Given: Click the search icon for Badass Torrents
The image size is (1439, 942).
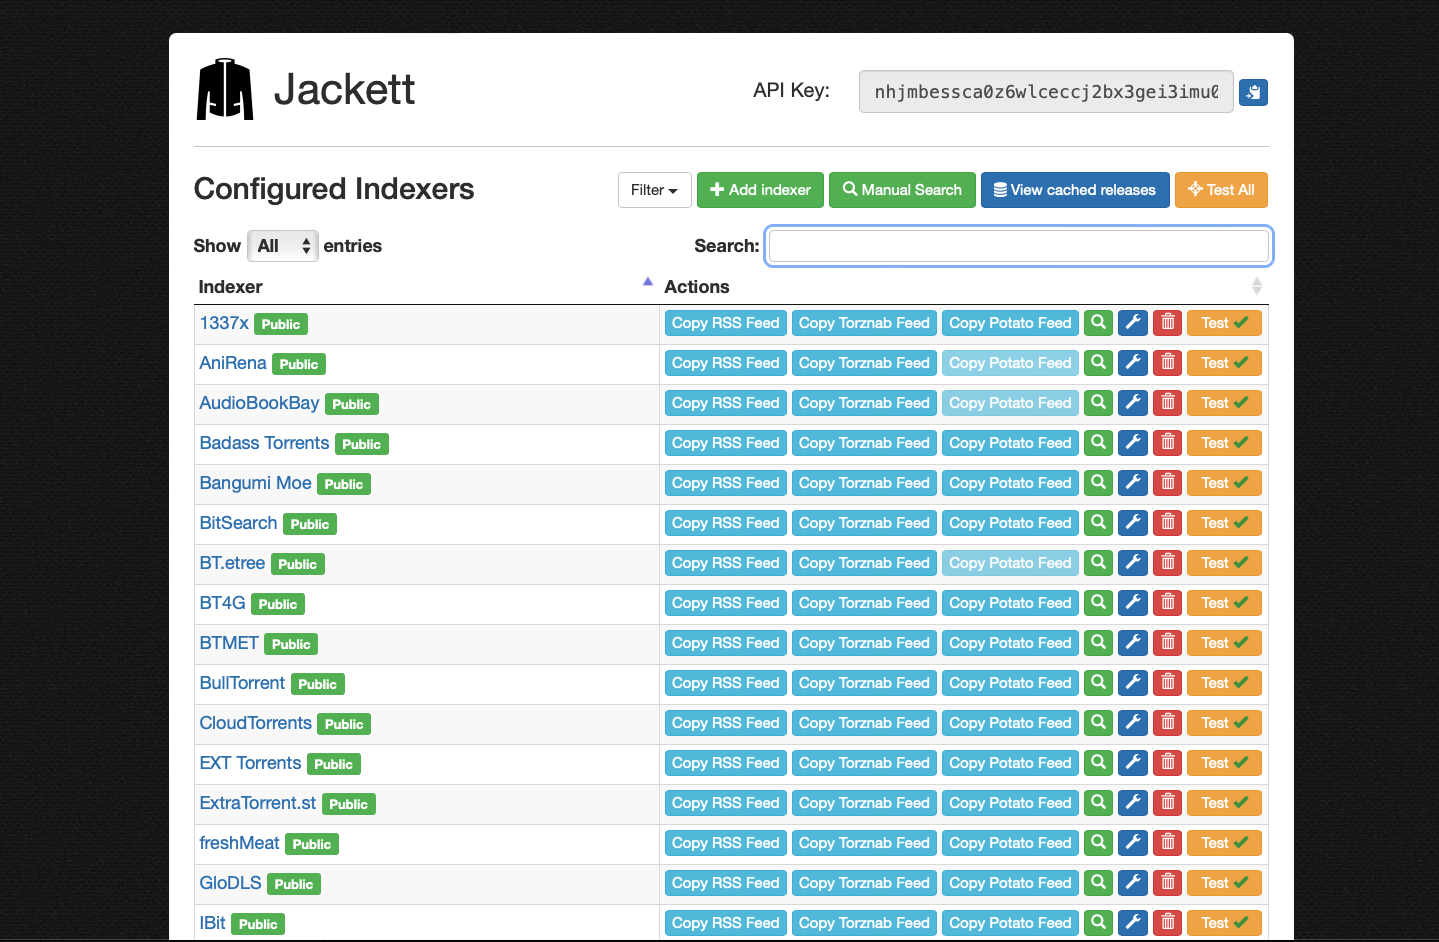Looking at the screenshot, I should coord(1098,443).
